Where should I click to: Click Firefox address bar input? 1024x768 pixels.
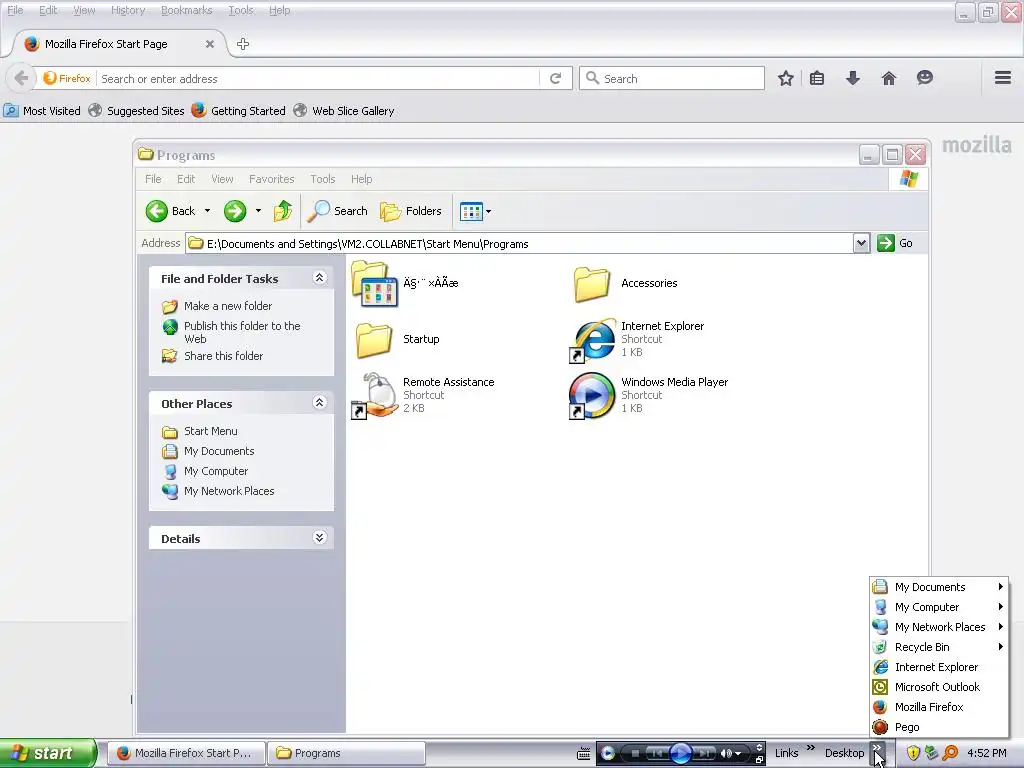tap(319, 78)
